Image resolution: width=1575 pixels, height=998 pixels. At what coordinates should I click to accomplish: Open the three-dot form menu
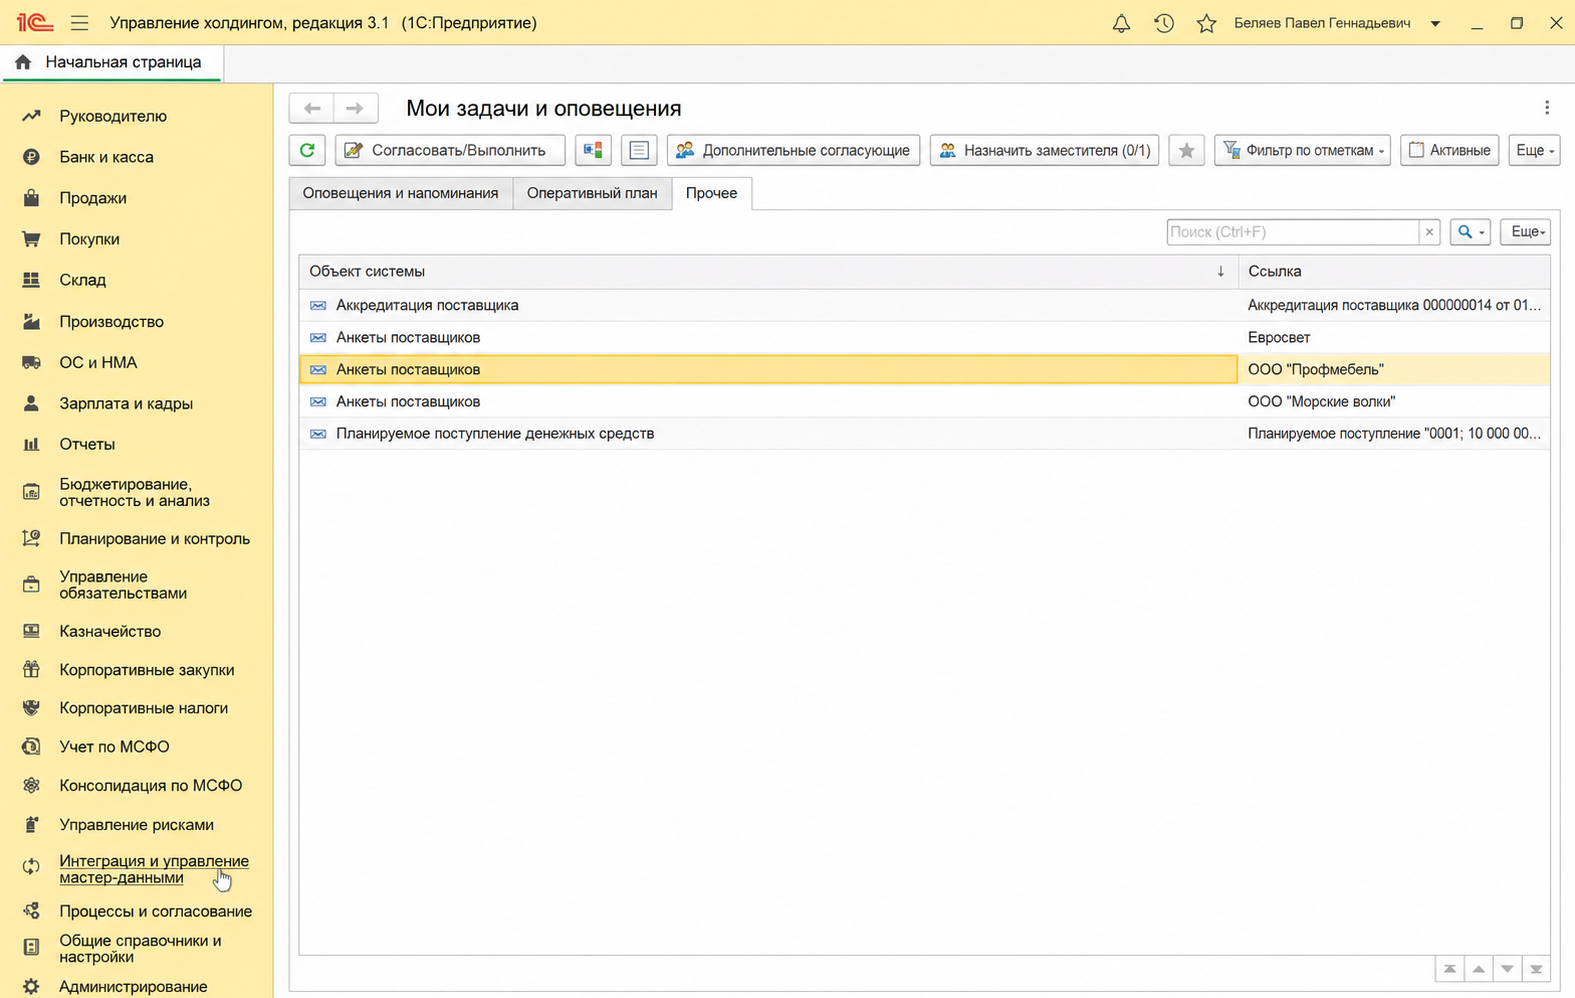1547,108
